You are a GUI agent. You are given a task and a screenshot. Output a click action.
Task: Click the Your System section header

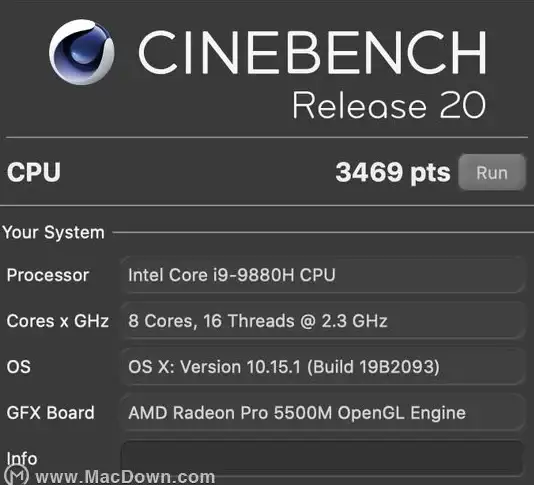[x=53, y=233]
